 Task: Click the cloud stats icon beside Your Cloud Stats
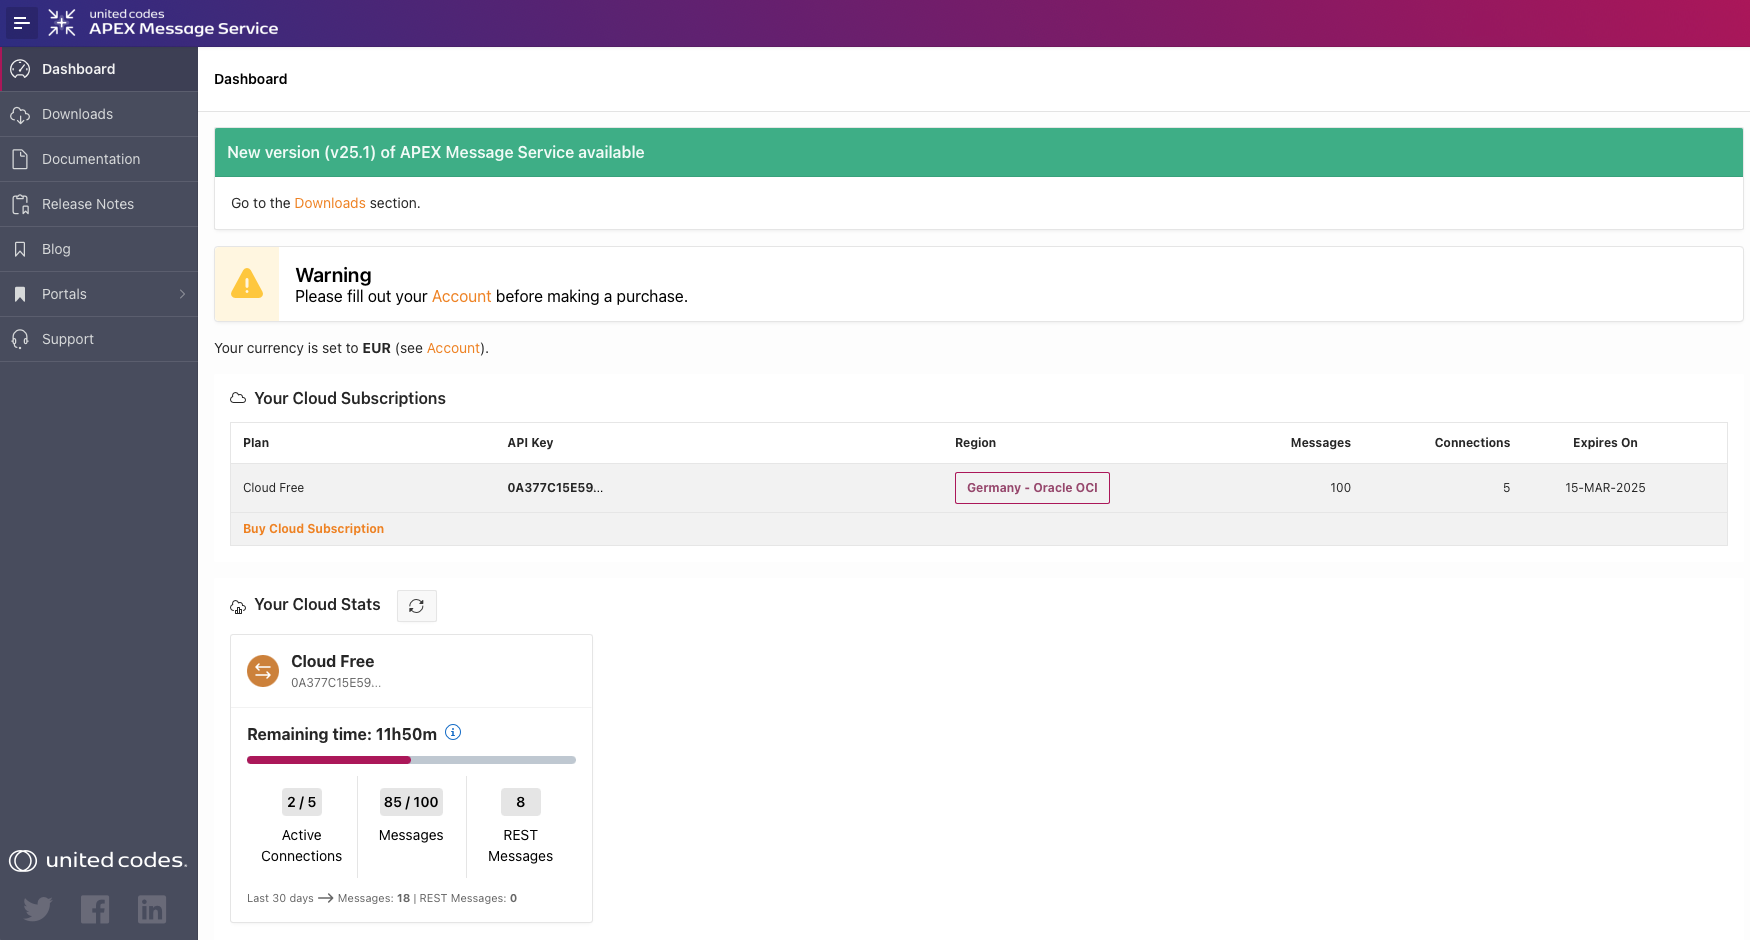(238, 606)
